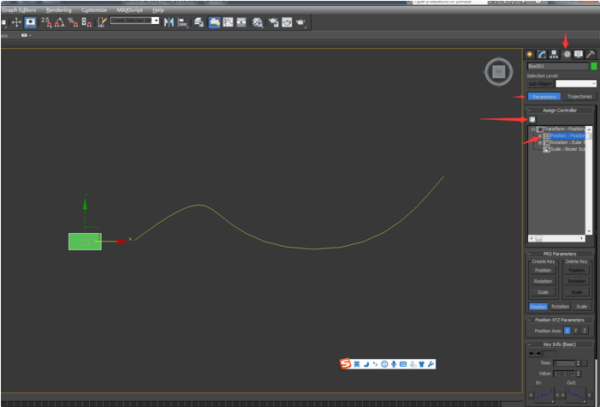Click the green object color swatch

pyautogui.click(x=594, y=66)
